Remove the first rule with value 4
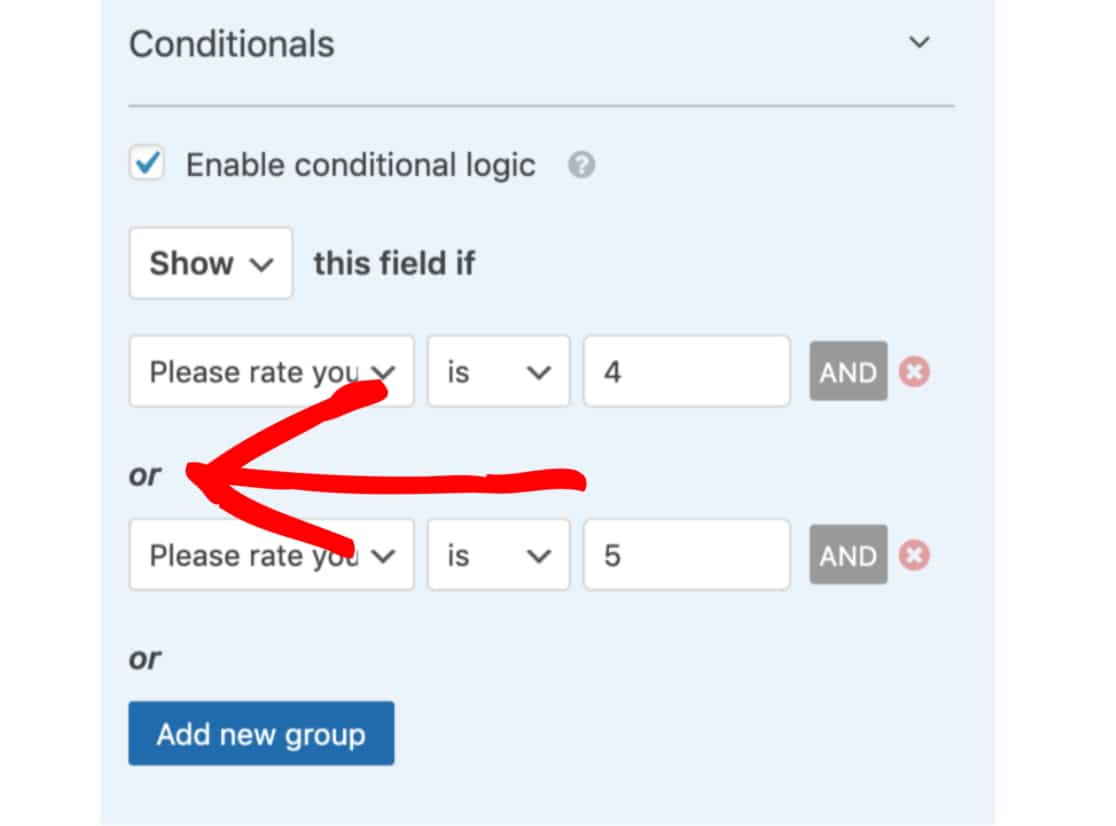This screenshot has height=826, width=1116. pyautogui.click(x=913, y=372)
